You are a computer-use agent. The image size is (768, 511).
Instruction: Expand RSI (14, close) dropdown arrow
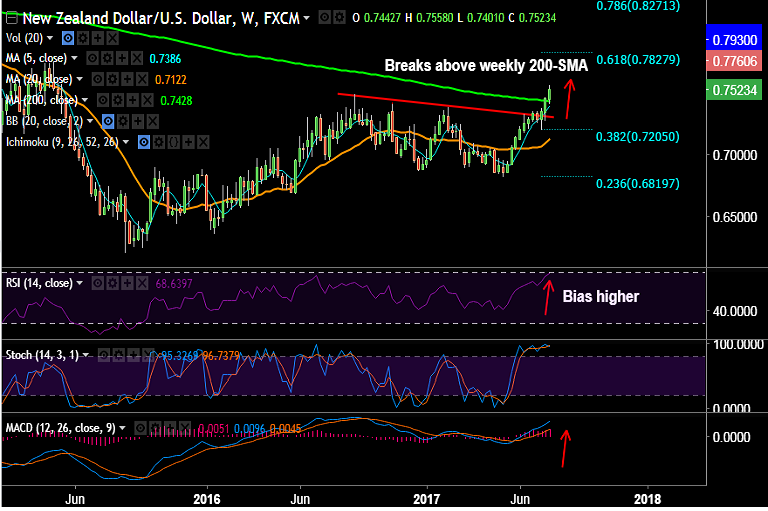pos(80,283)
